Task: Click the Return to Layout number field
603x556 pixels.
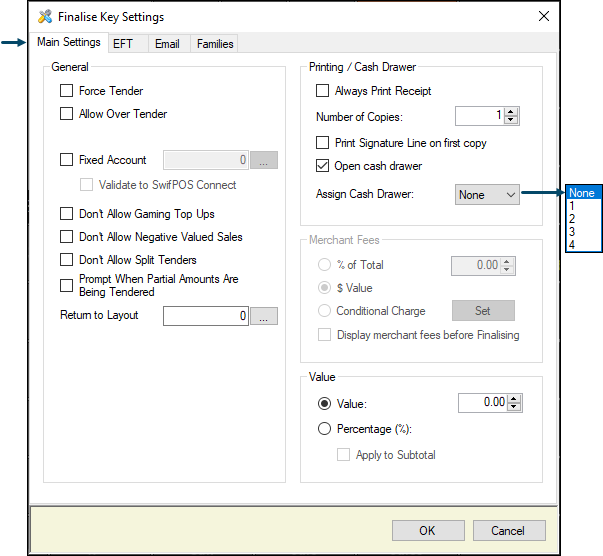Action: click(206, 316)
